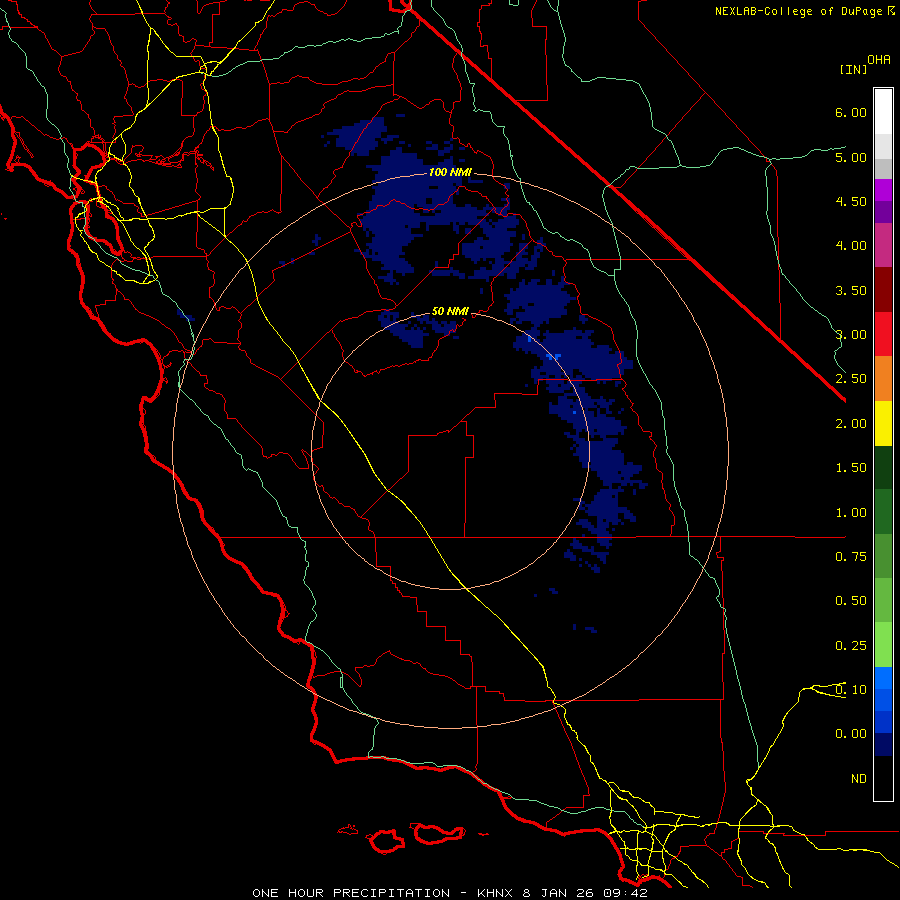Click the "ONE HOUR PRECIPITATION - KHNX" caption
Screen dimensions: 900x900
[385, 893]
